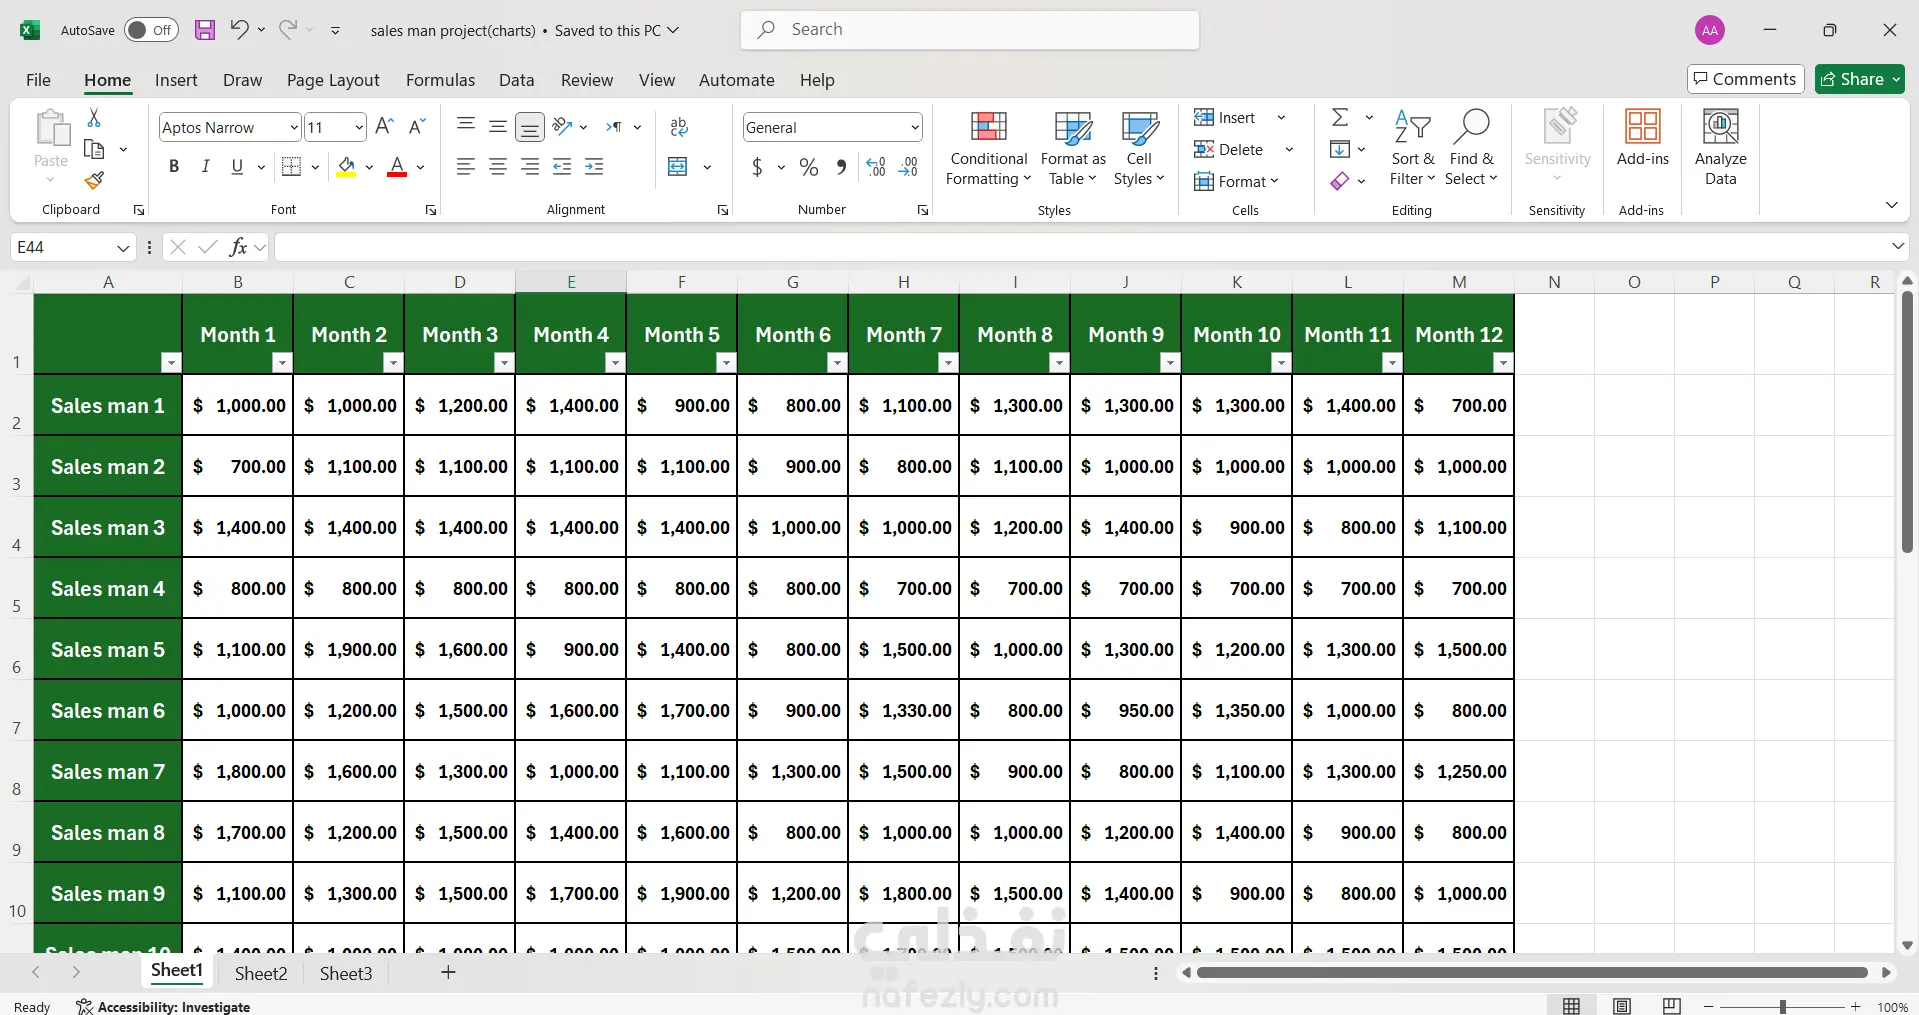Increase font size with larger A icon

click(384, 126)
